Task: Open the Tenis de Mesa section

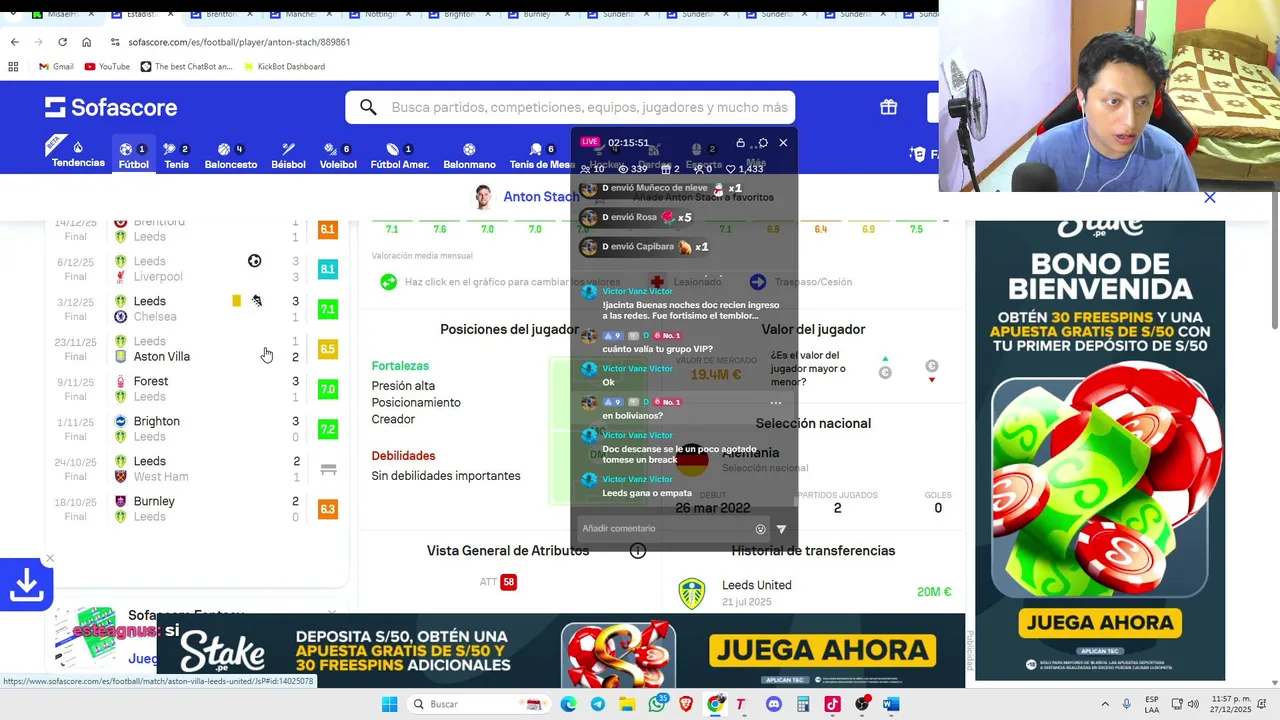Action: pos(541,155)
